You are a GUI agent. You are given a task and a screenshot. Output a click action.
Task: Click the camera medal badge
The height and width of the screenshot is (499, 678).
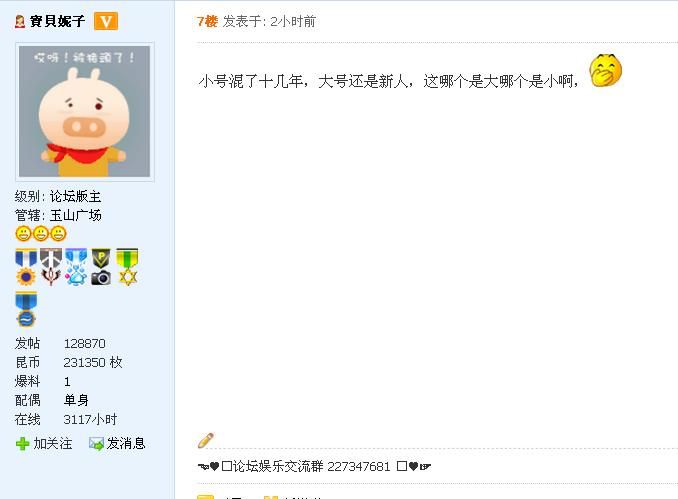point(101,267)
